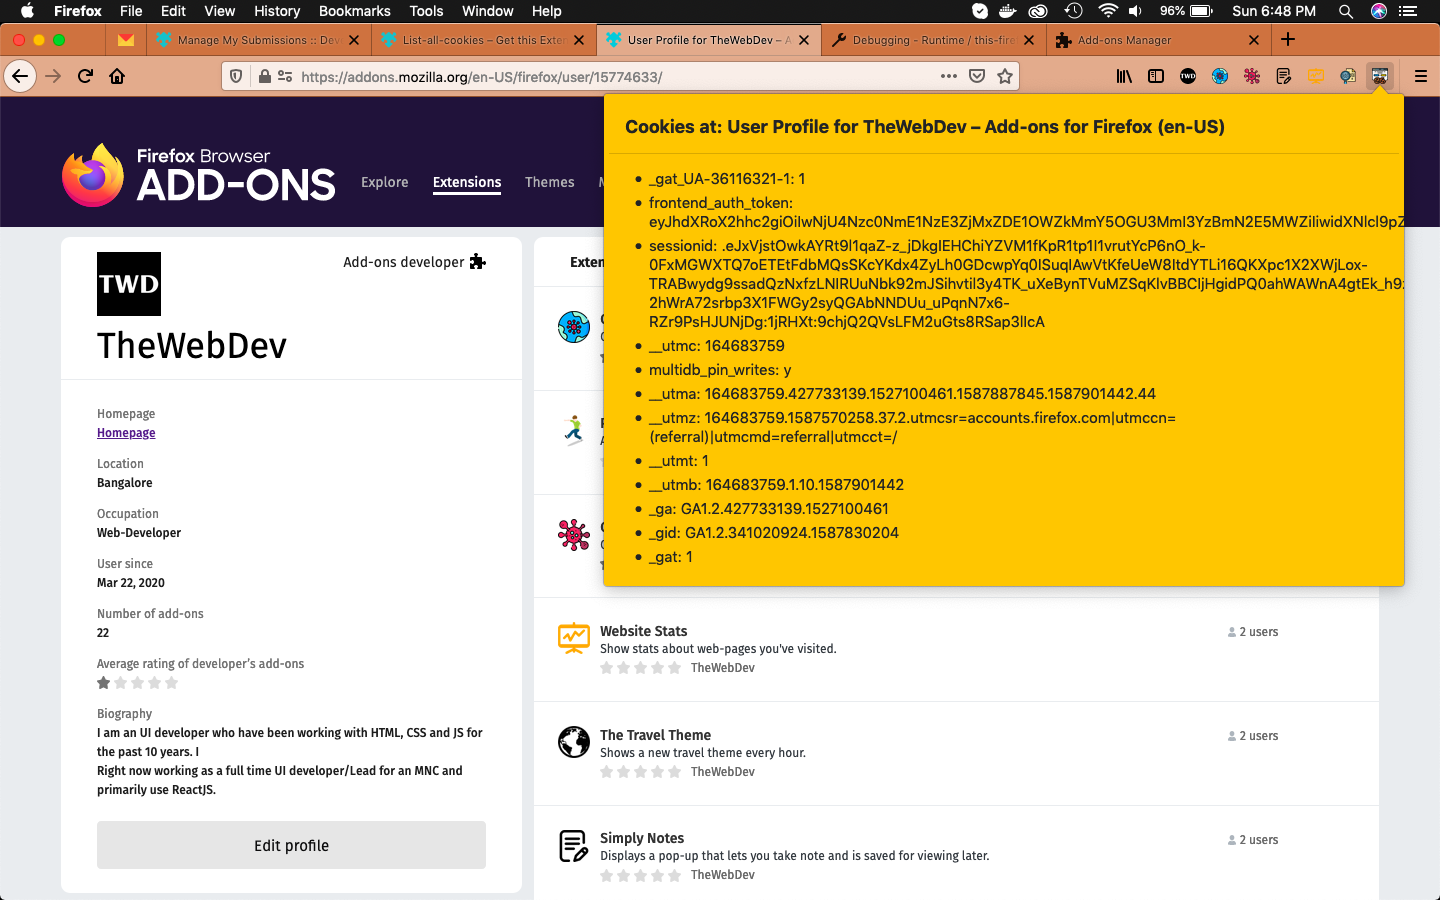Viewport: 1440px width, 900px height.
Task: Click the multidb_pin_writes cookie entry
Action: (x=720, y=370)
